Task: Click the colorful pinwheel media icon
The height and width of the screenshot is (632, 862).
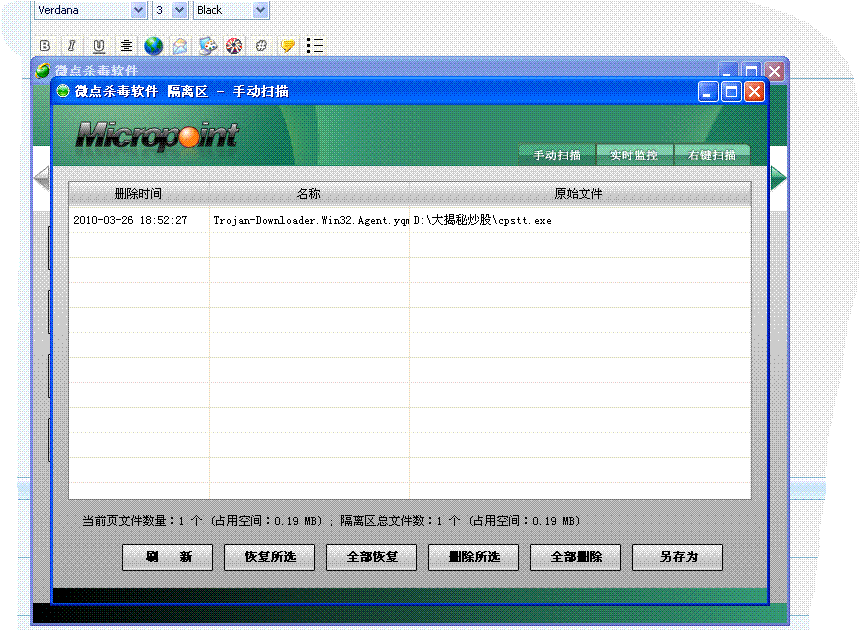Action: 234,46
